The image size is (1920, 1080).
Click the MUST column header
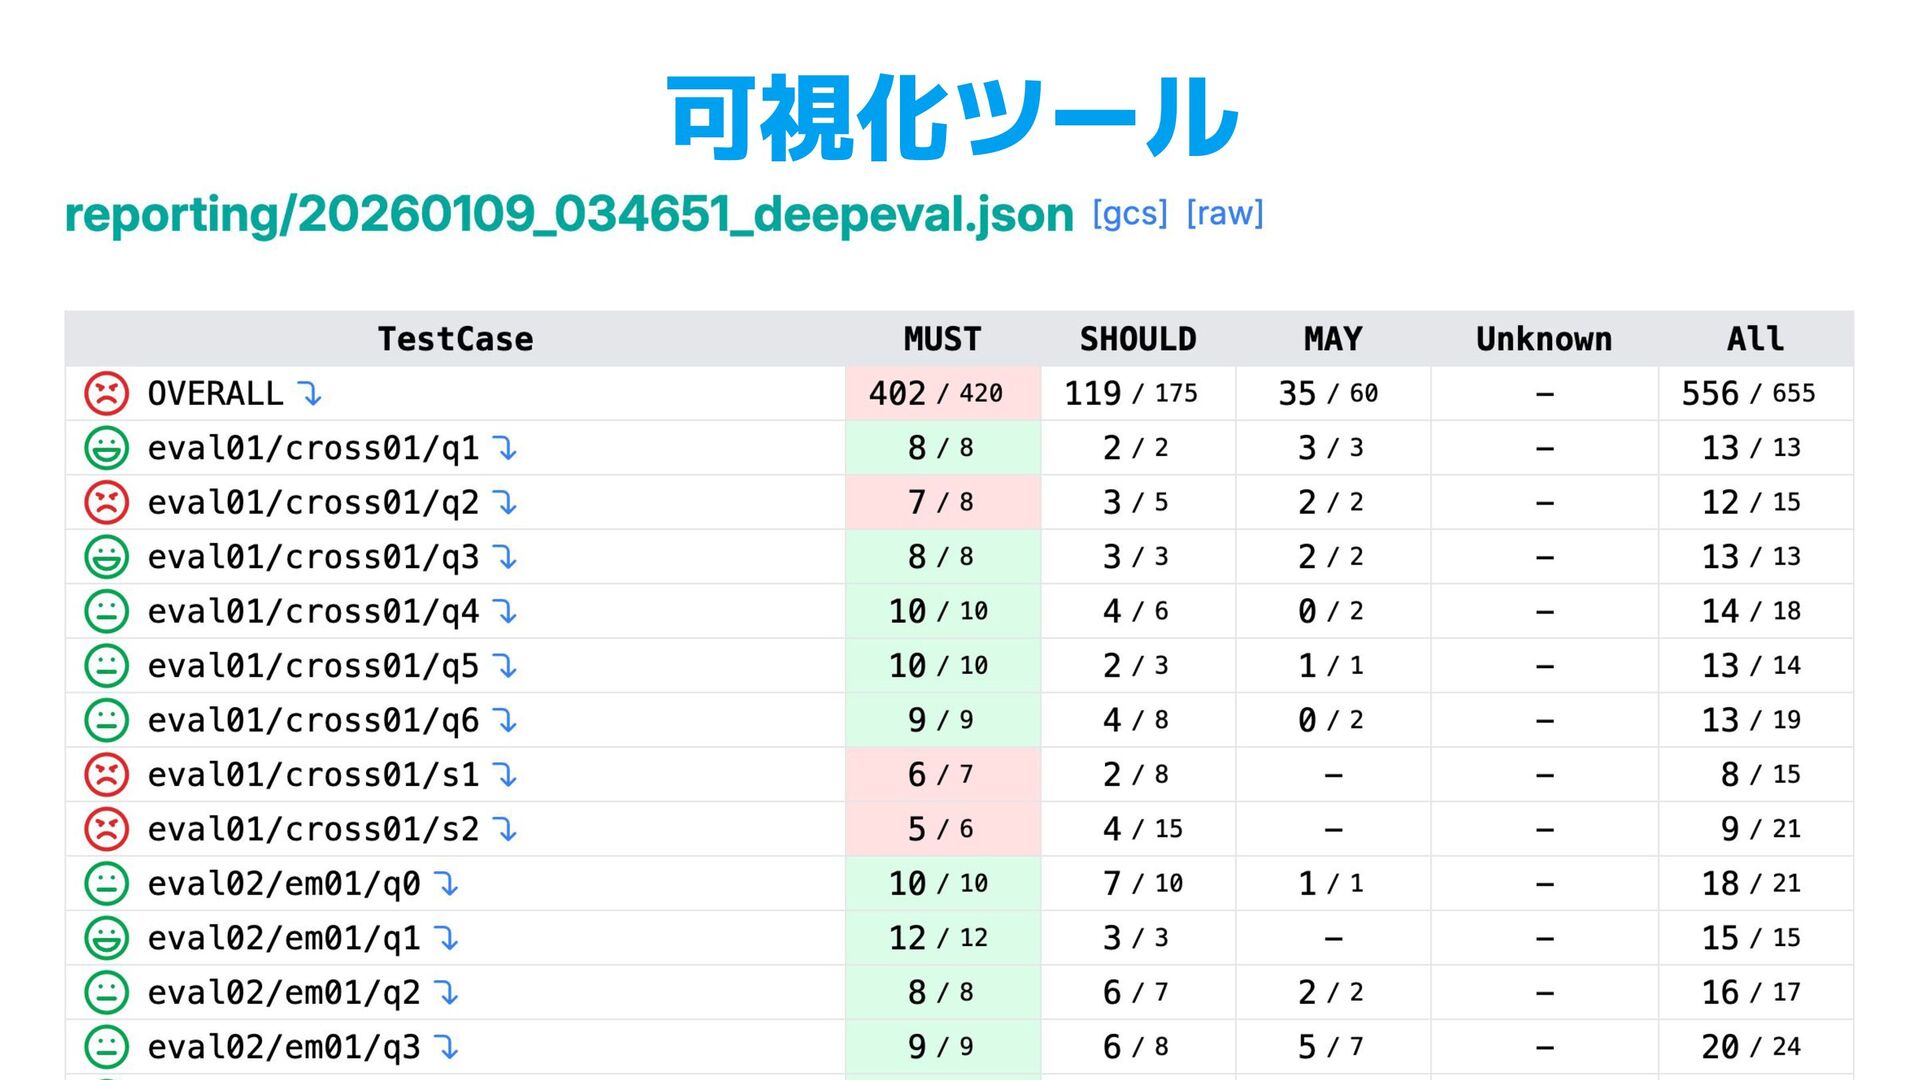tap(942, 339)
